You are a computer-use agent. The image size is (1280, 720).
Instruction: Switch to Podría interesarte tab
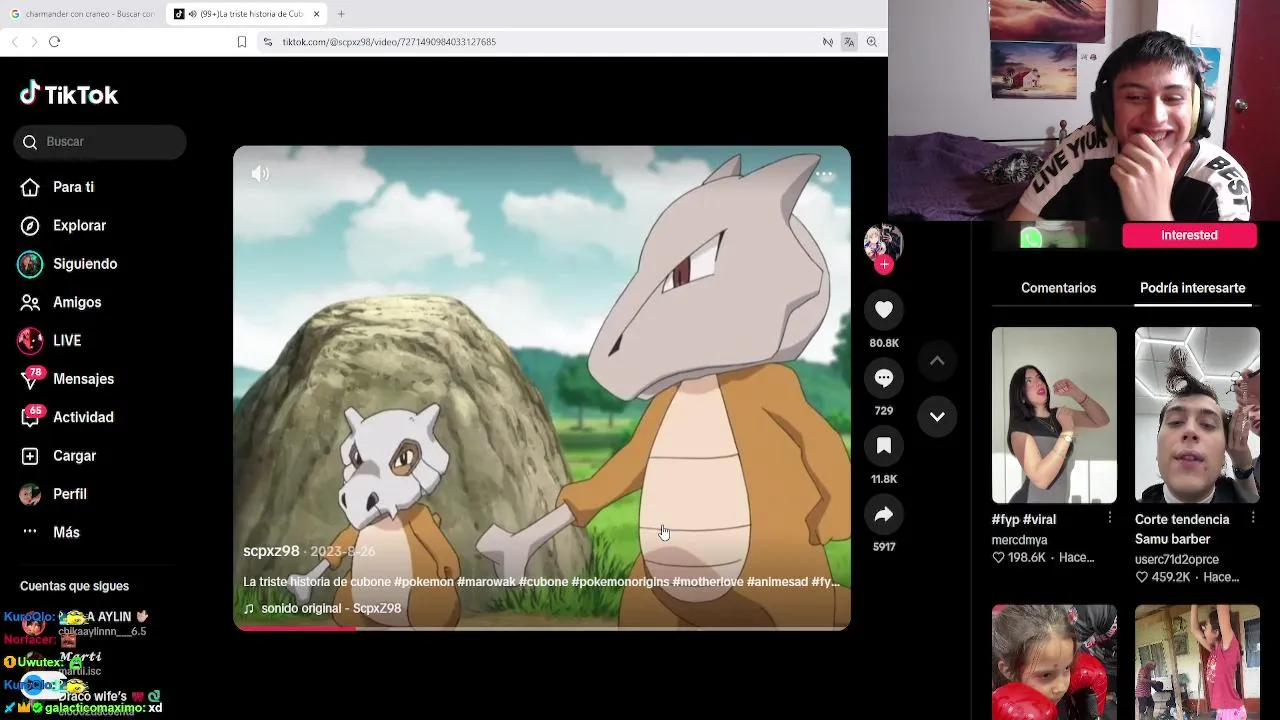pyautogui.click(x=1192, y=288)
